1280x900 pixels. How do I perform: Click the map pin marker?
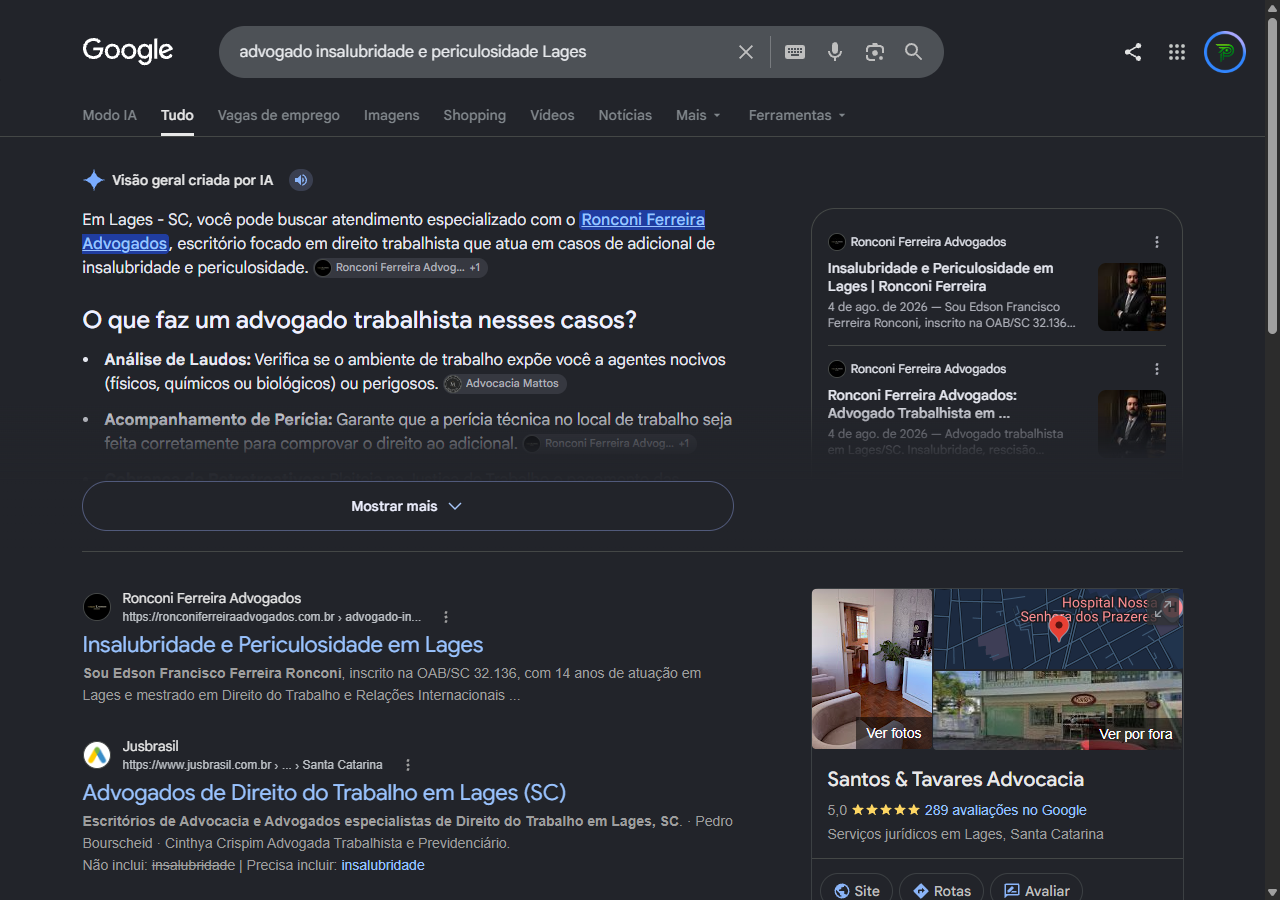(1058, 628)
